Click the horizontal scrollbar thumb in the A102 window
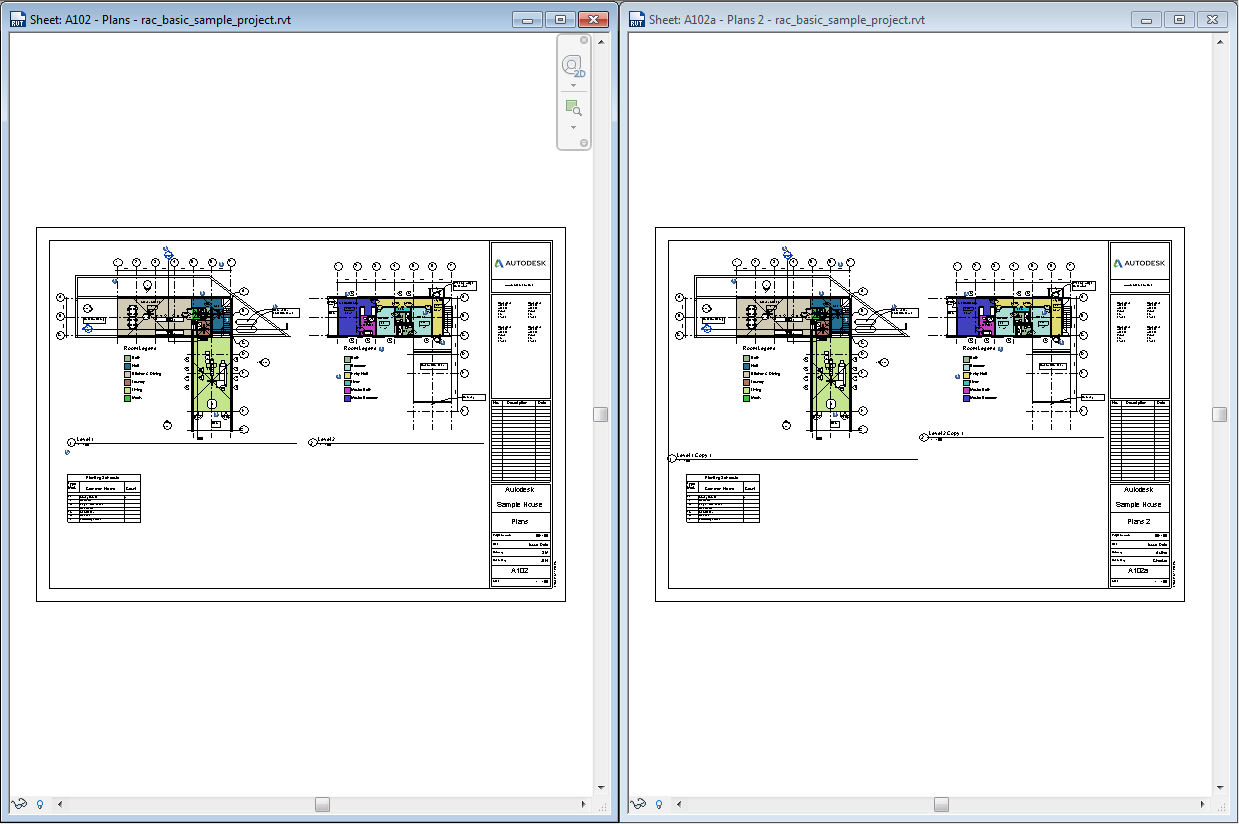1239x824 pixels. point(322,804)
